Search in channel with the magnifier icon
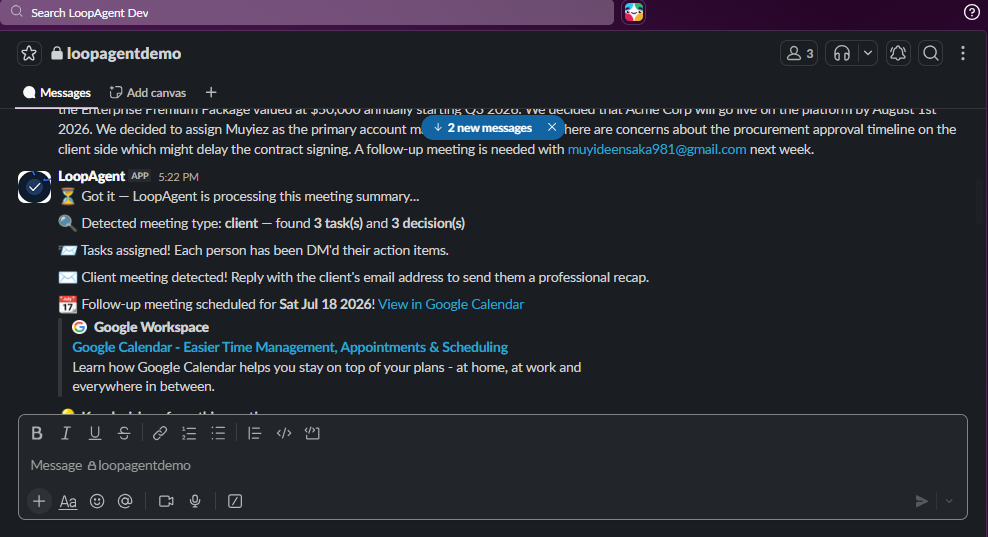Screen dimensions: 988x537 [x=931, y=54]
